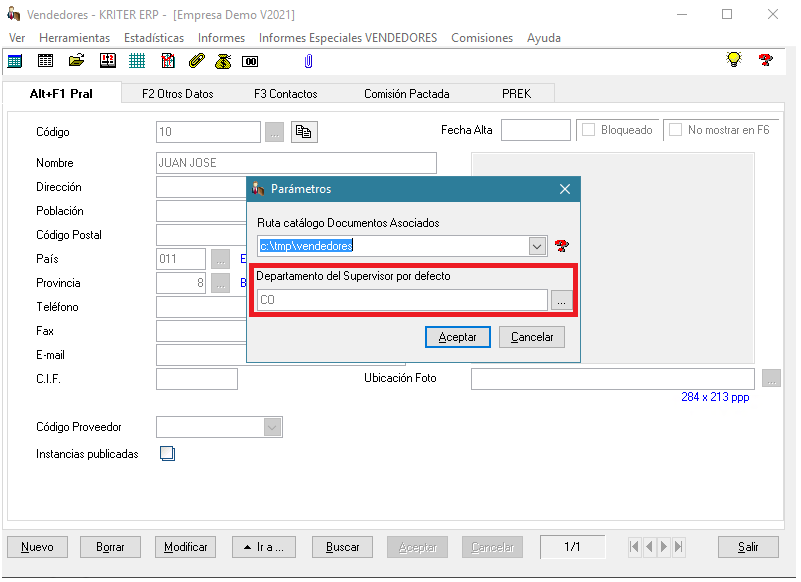Click the red question mark toolbar icon
This screenshot has width=801, height=582.
pyautogui.click(x=765, y=60)
